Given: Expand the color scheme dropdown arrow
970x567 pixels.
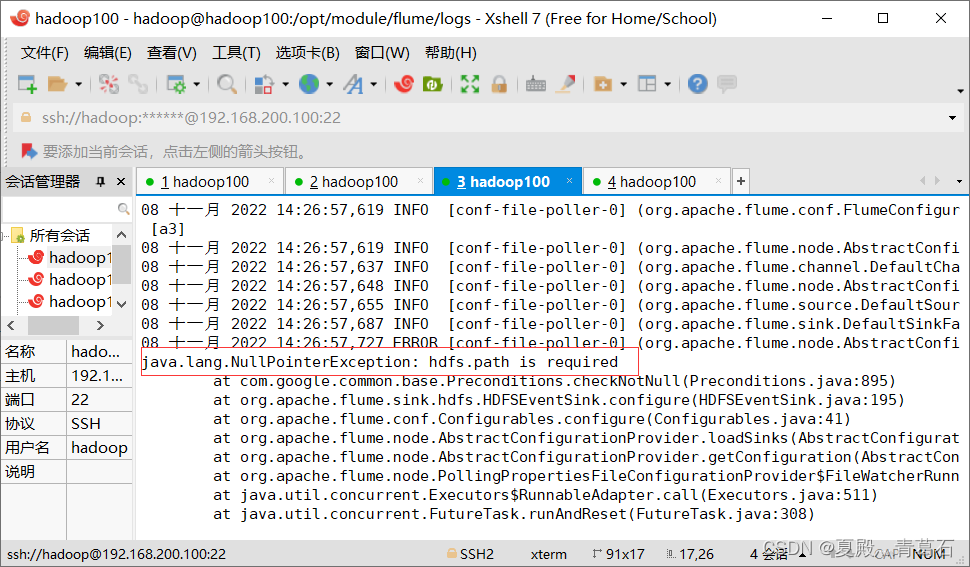Looking at the screenshot, I should pyautogui.click(x=285, y=84).
